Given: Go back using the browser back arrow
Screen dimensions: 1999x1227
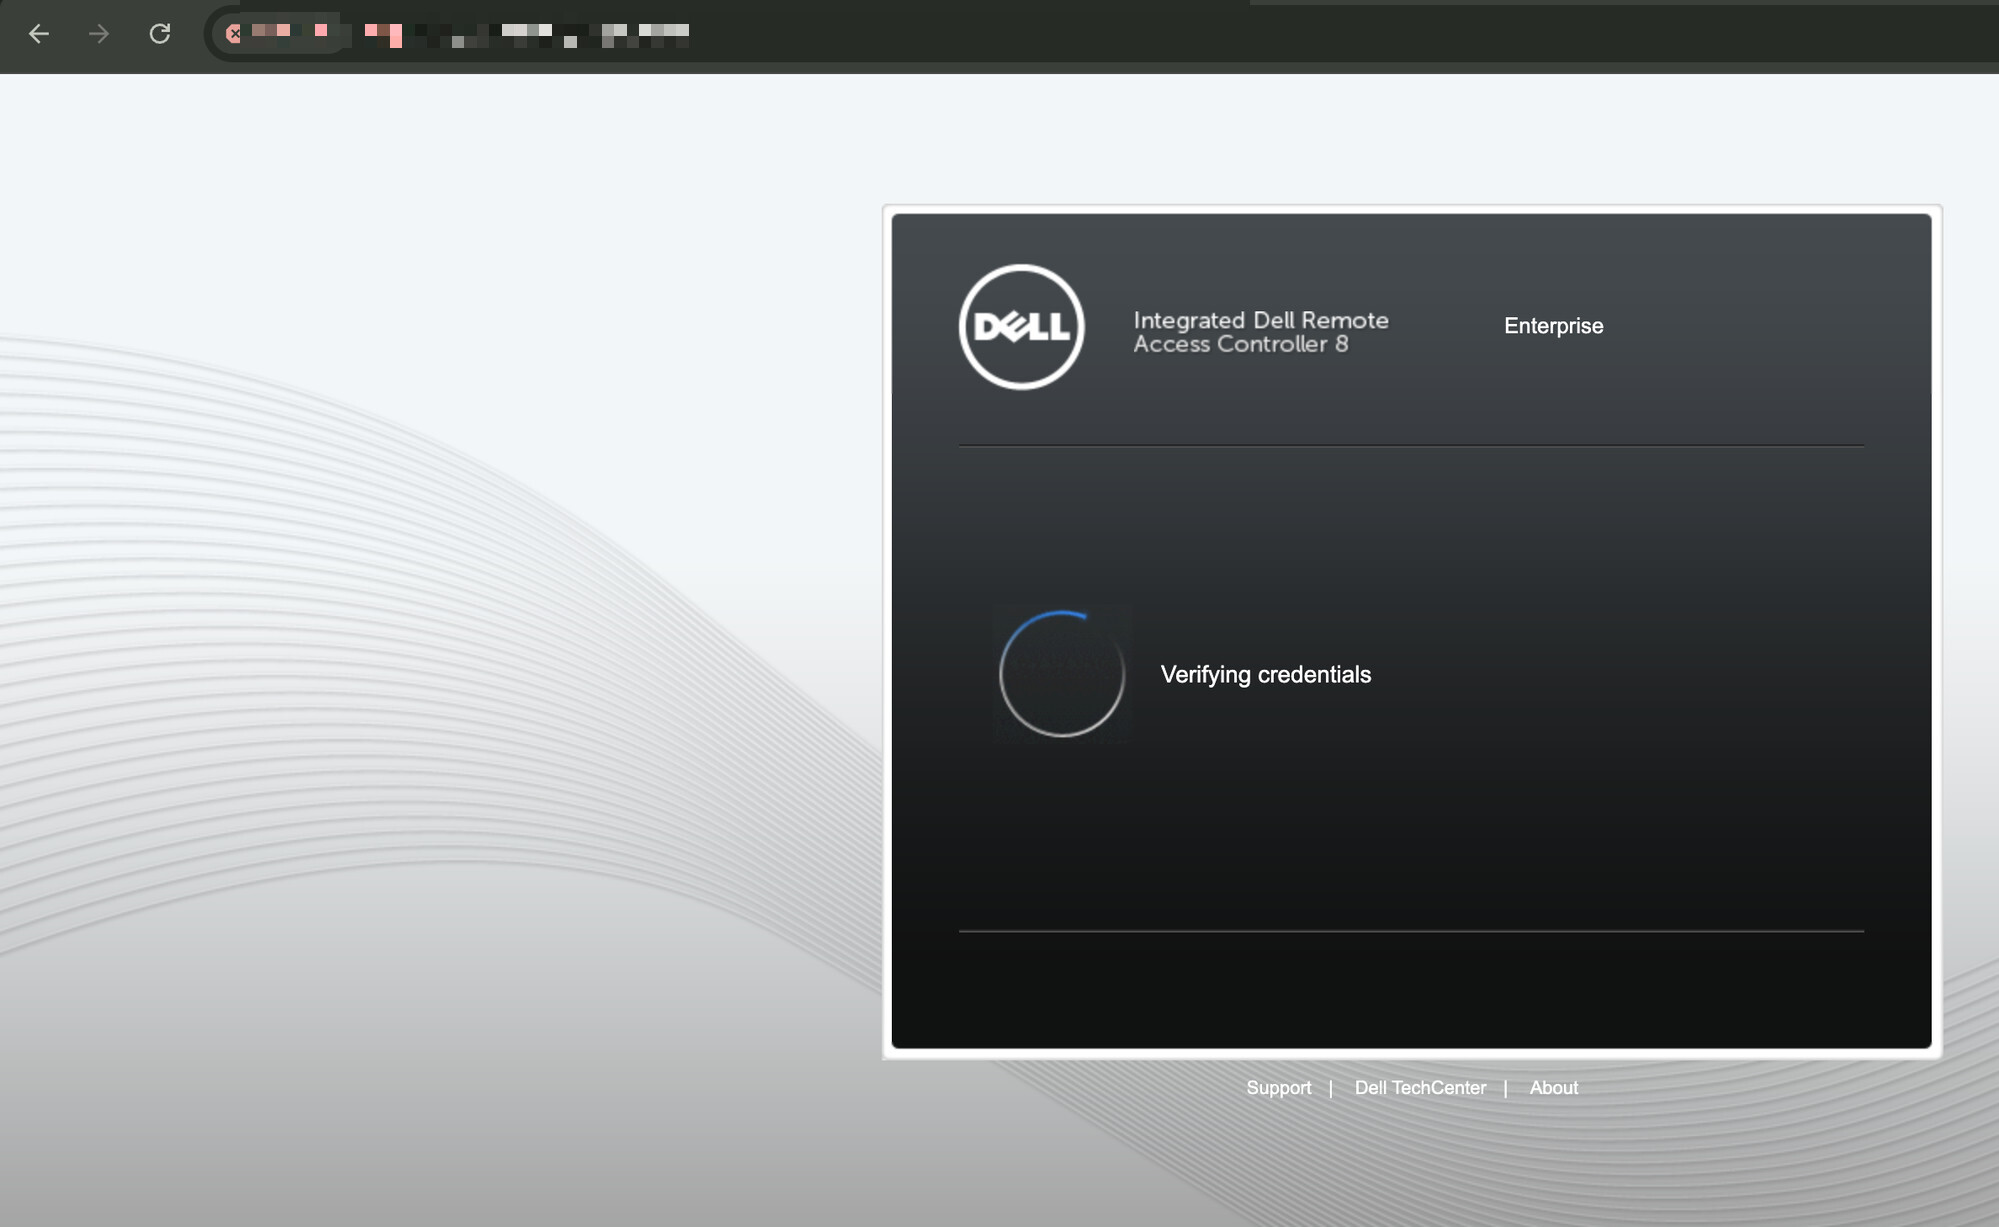Looking at the screenshot, I should [39, 34].
